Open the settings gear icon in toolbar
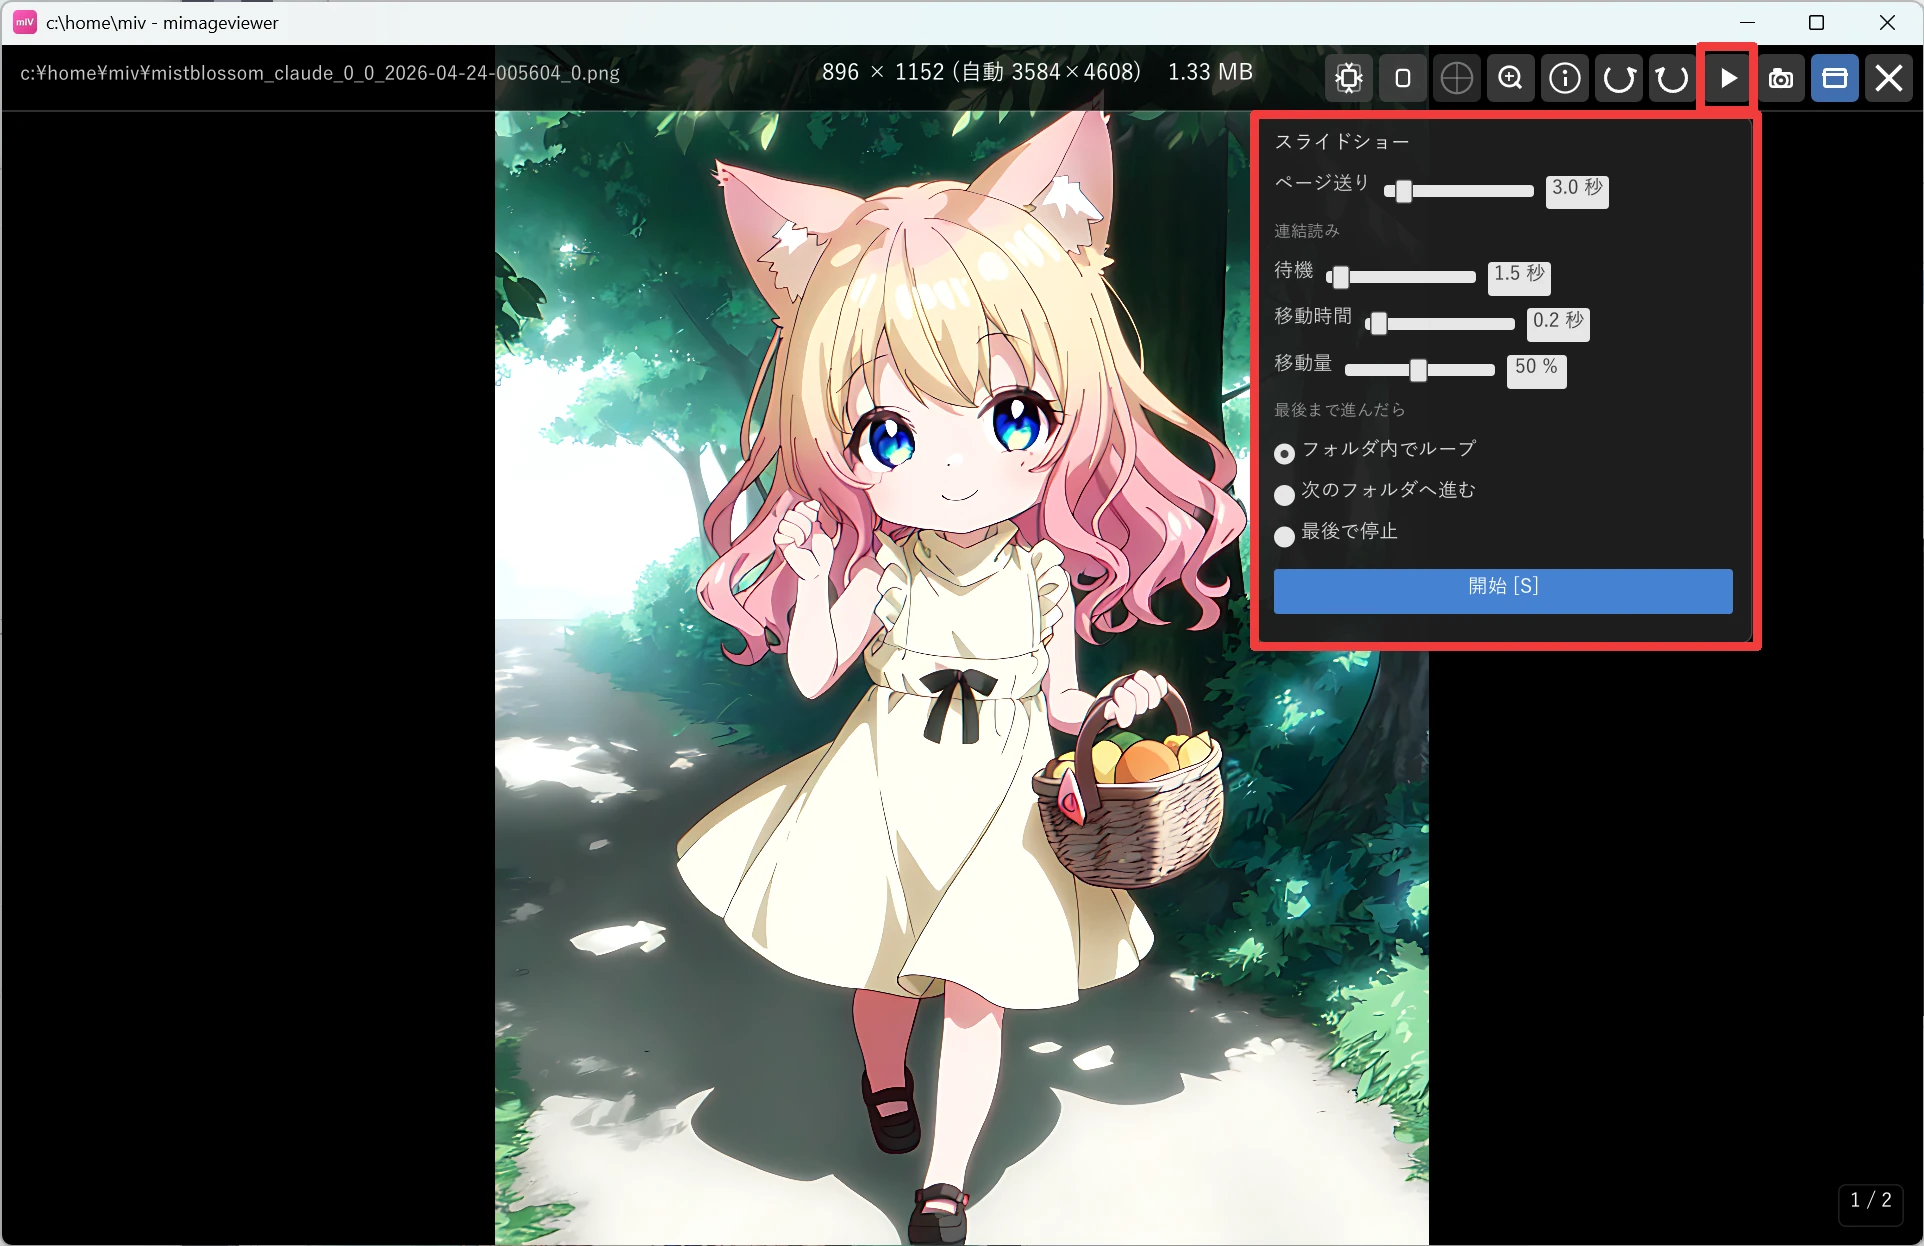Screen dimensions: 1924x1246 tap(1349, 78)
